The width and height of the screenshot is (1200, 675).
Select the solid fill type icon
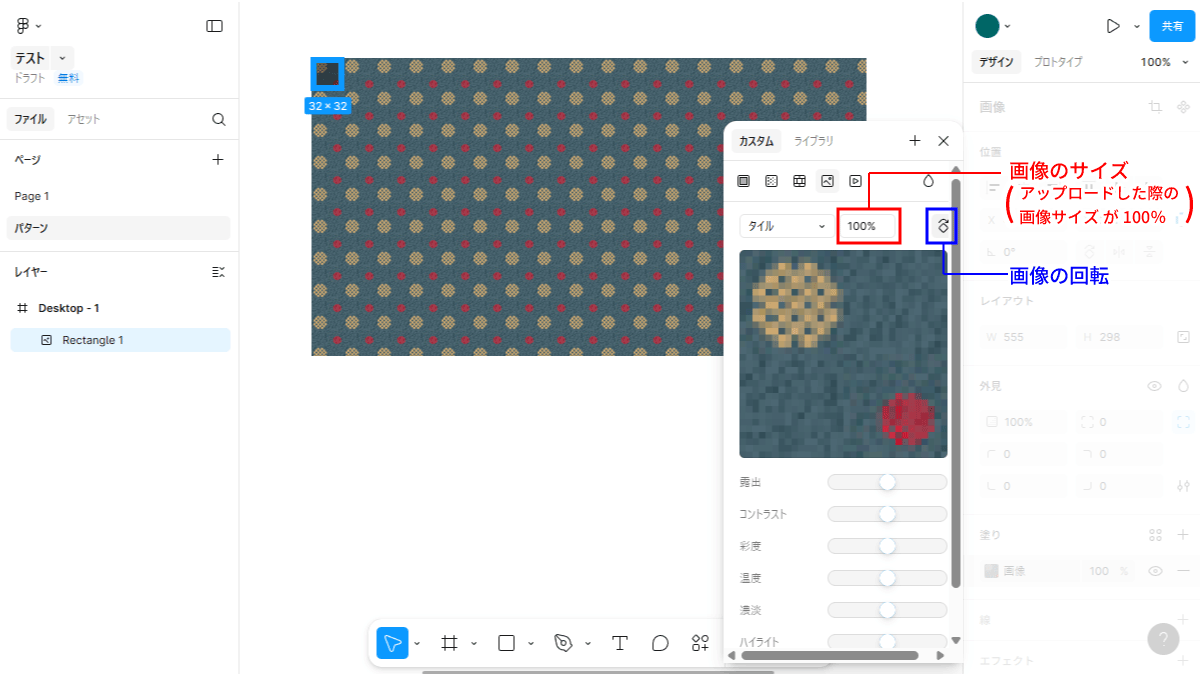[743, 181]
